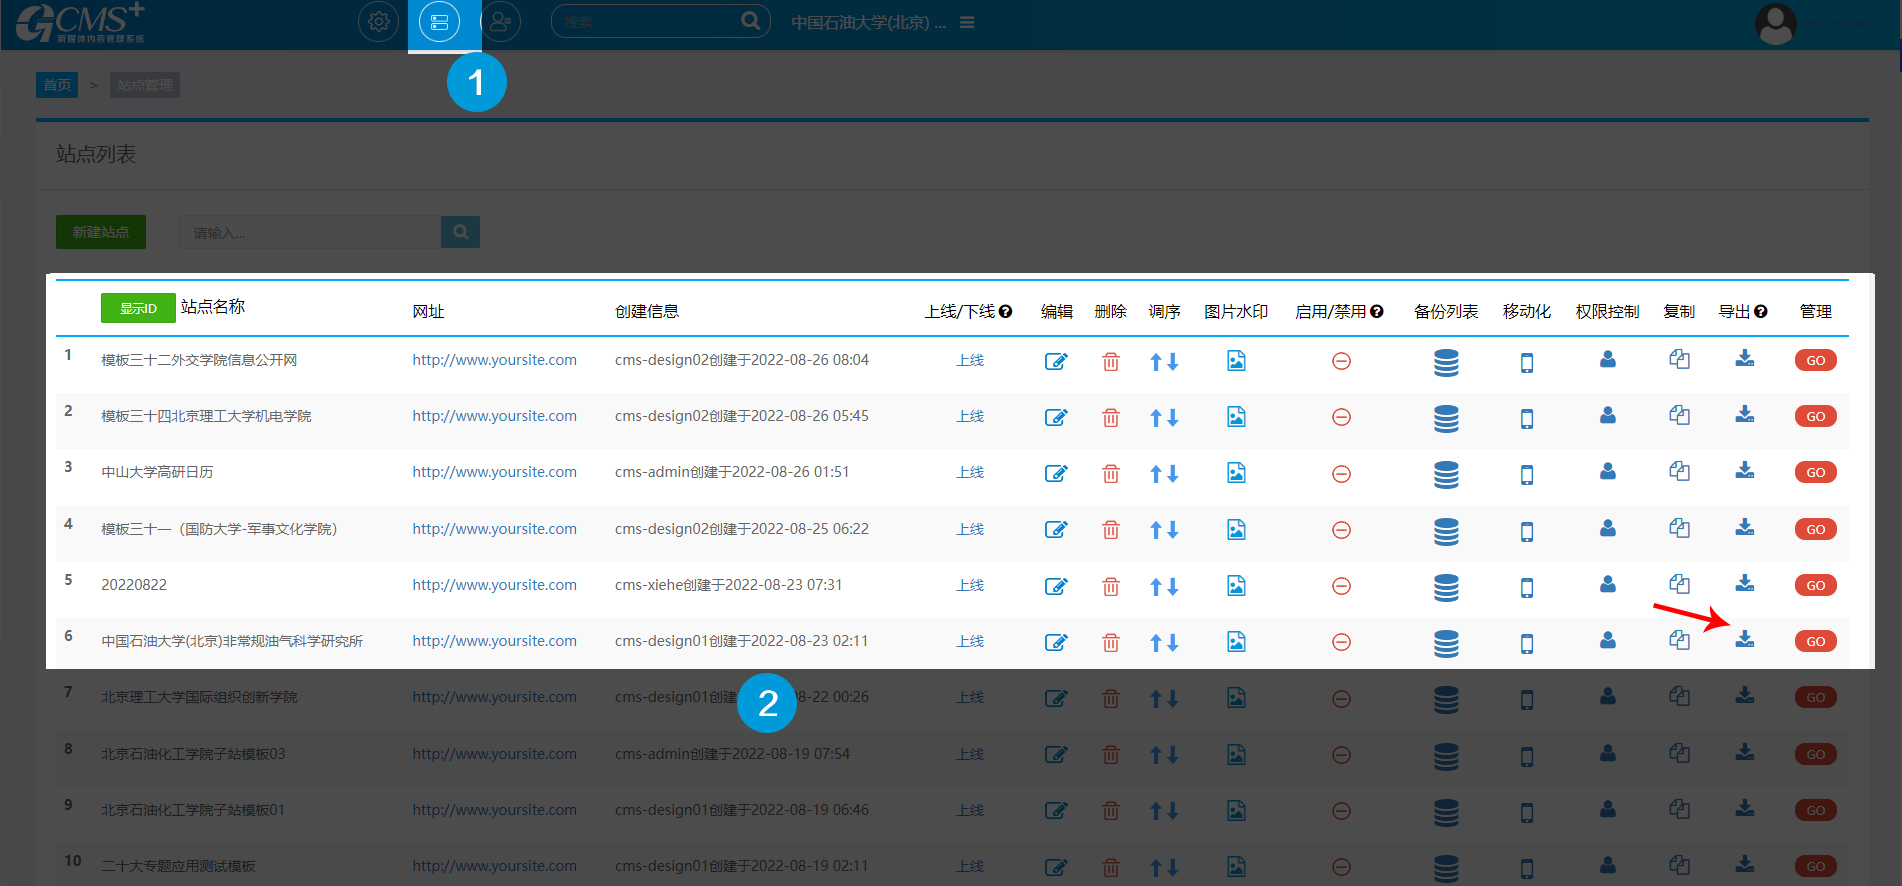Click export icon for 中国石油大学(北京)非常规油气科学研究所
1902x886 pixels.
pos(1744,640)
